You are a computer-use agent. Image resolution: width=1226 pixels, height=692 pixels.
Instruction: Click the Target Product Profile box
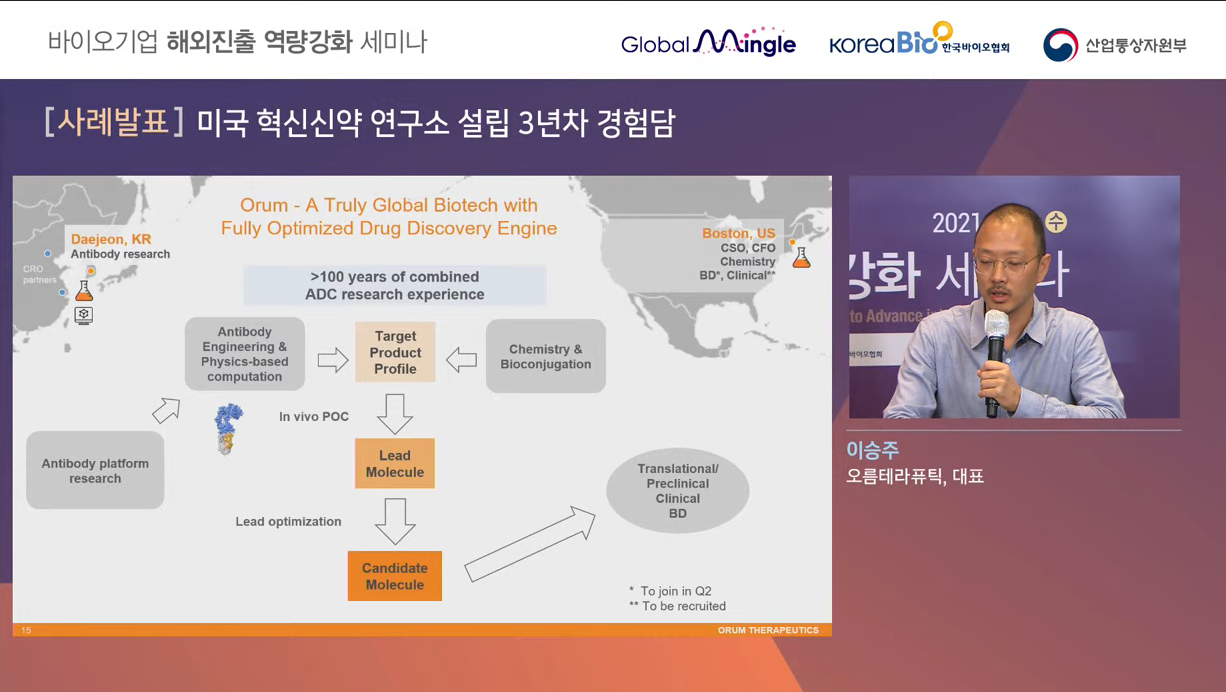point(395,352)
